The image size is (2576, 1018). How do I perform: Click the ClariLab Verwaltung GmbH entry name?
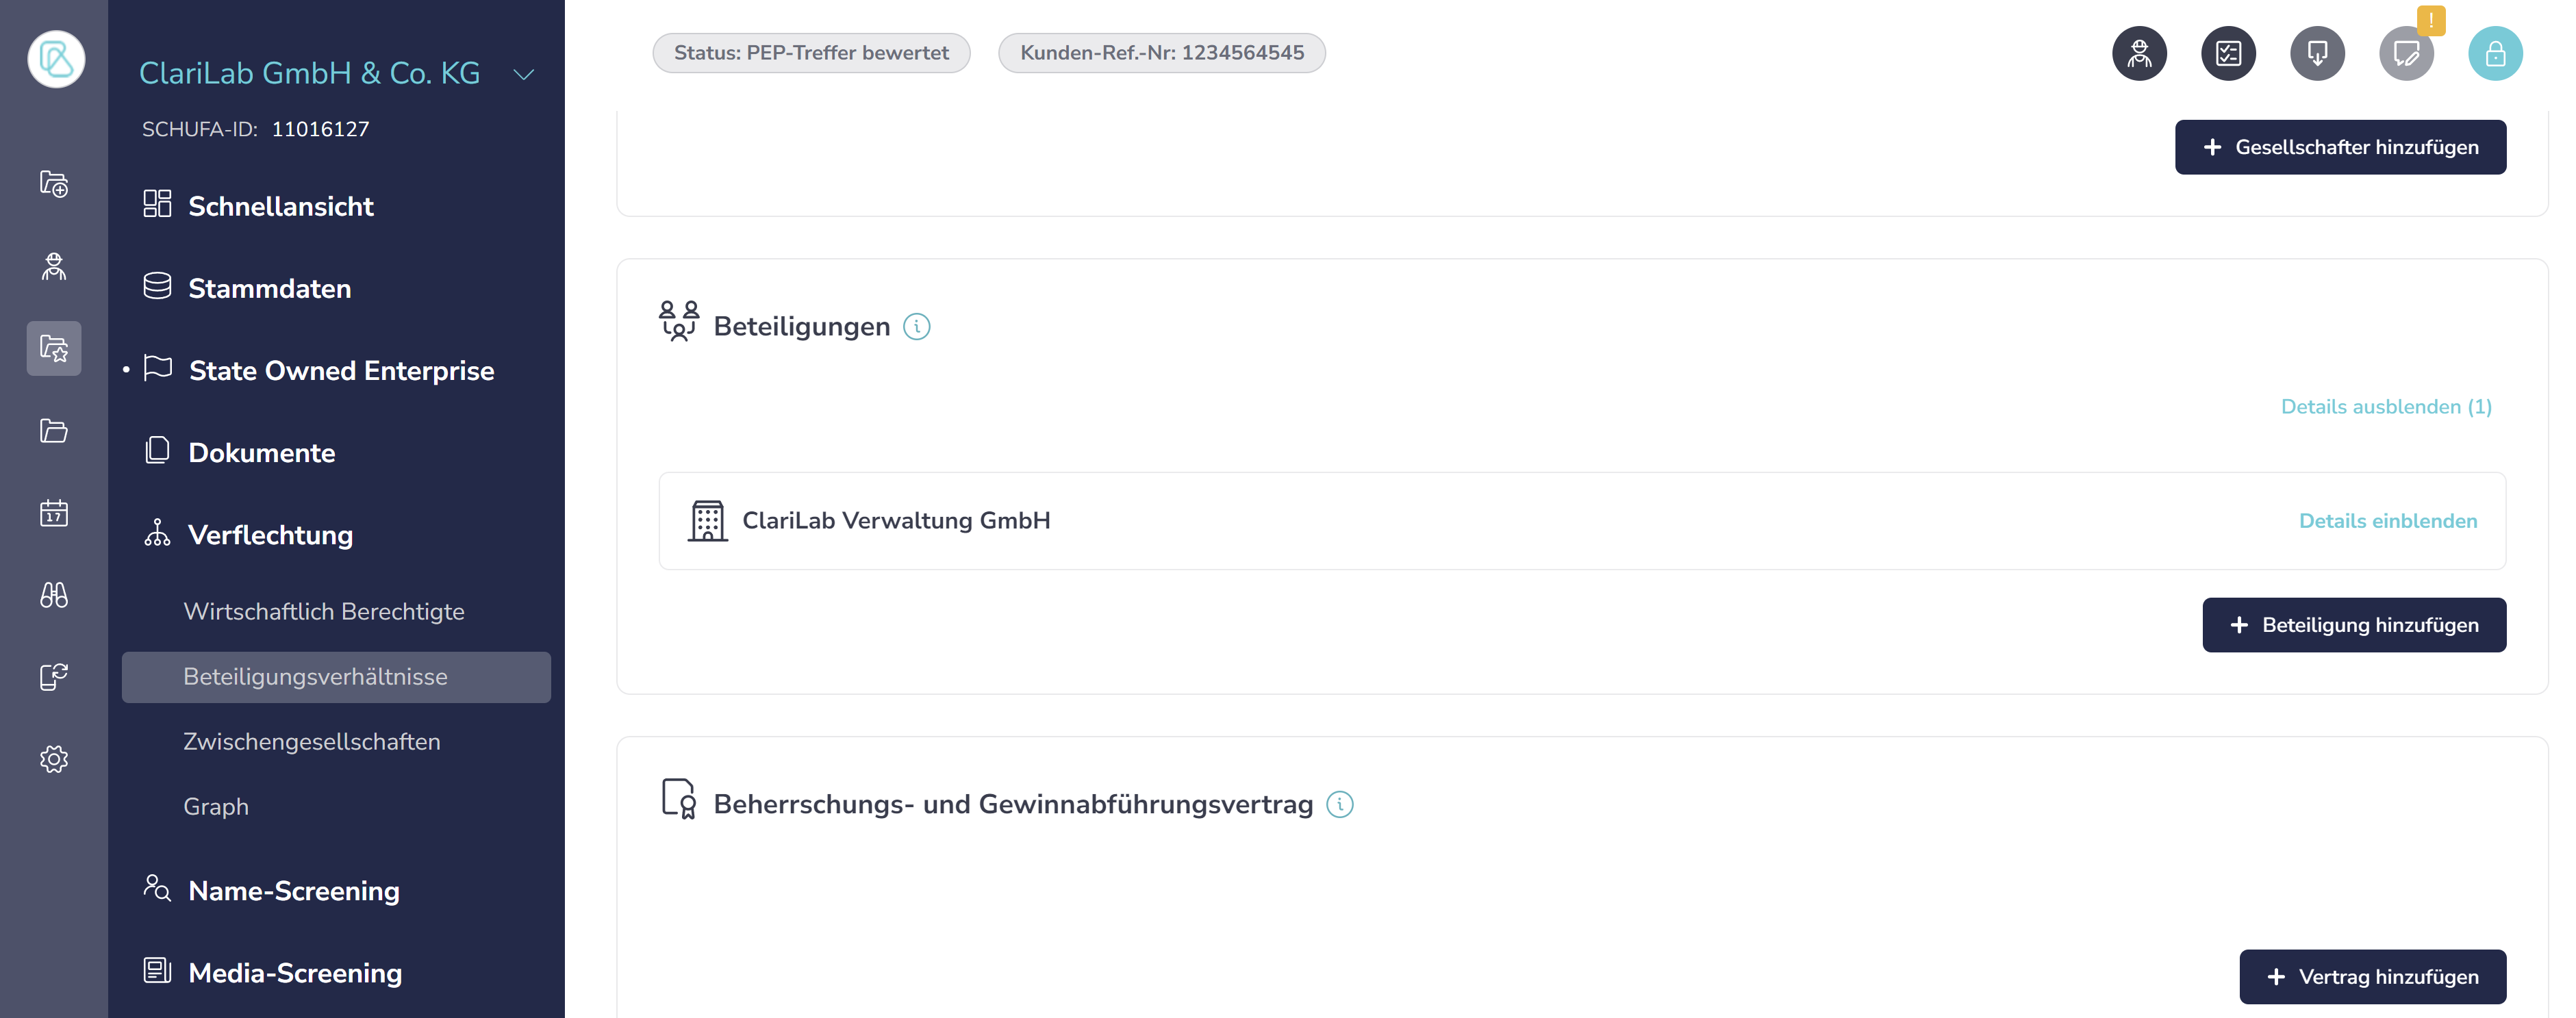pyautogui.click(x=896, y=521)
